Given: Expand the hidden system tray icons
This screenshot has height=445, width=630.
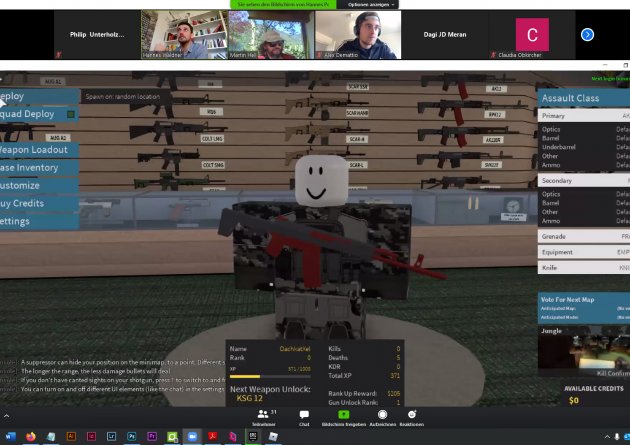Looking at the screenshot, I should (x=607, y=437).
